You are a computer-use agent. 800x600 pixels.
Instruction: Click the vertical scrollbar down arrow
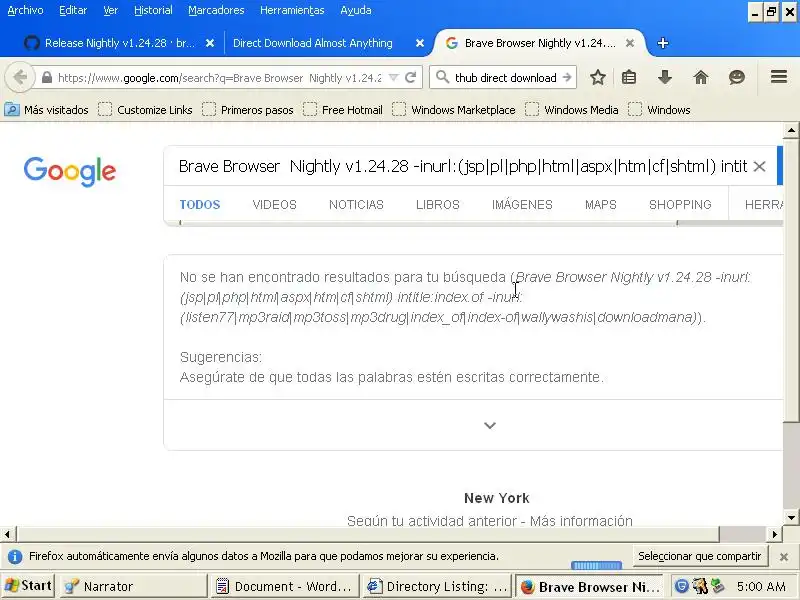pyautogui.click(x=791, y=518)
